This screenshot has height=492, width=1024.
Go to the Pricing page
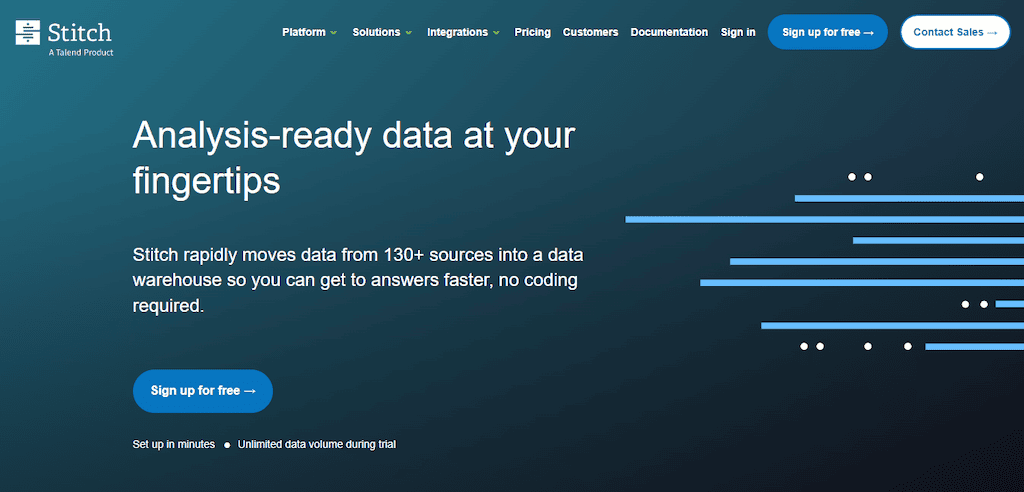click(532, 32)
